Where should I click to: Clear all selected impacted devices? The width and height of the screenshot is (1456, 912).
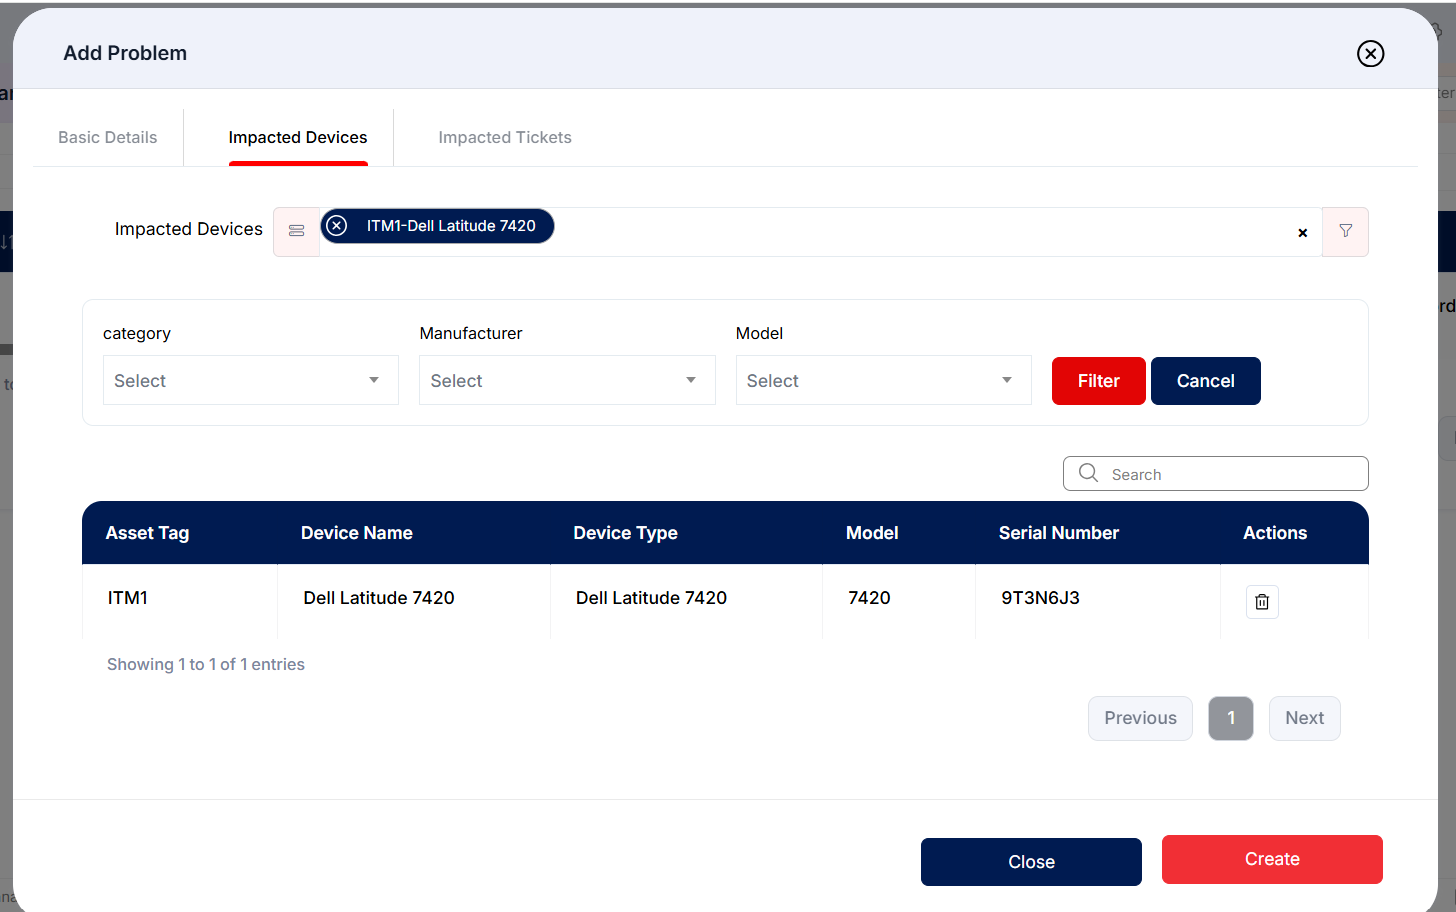pyautogui.click(x=1302, y=233)
